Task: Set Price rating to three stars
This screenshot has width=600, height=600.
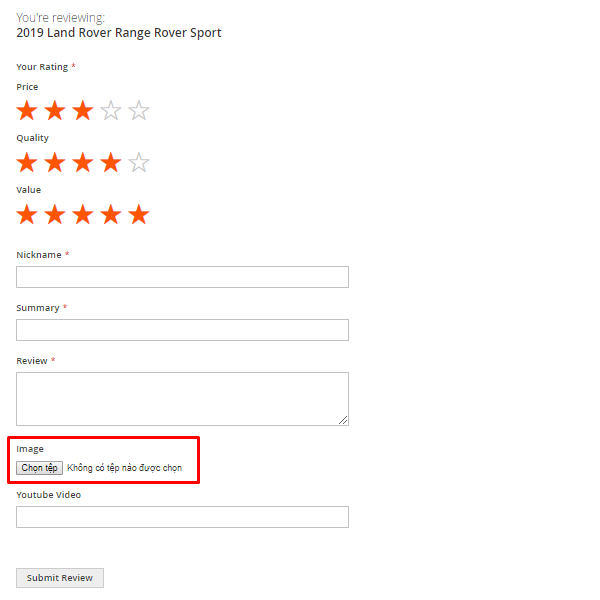Action: (x=83, y=111)
